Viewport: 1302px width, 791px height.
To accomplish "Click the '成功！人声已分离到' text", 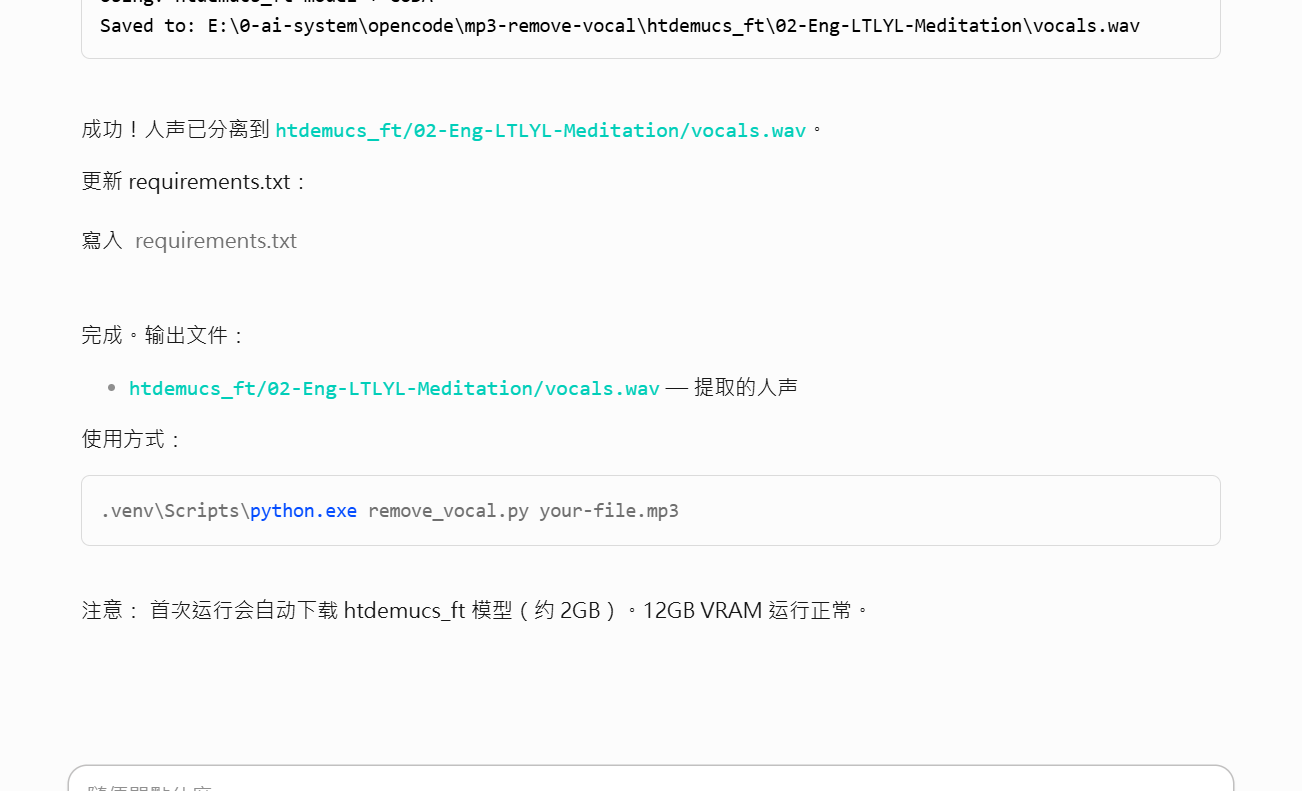I will coord(175,130).
